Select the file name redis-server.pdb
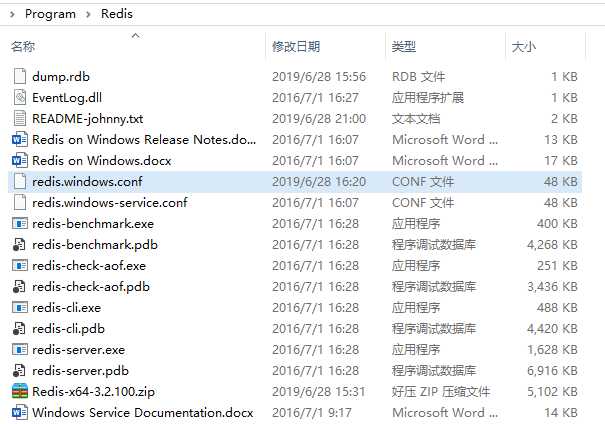 [81, 371]
